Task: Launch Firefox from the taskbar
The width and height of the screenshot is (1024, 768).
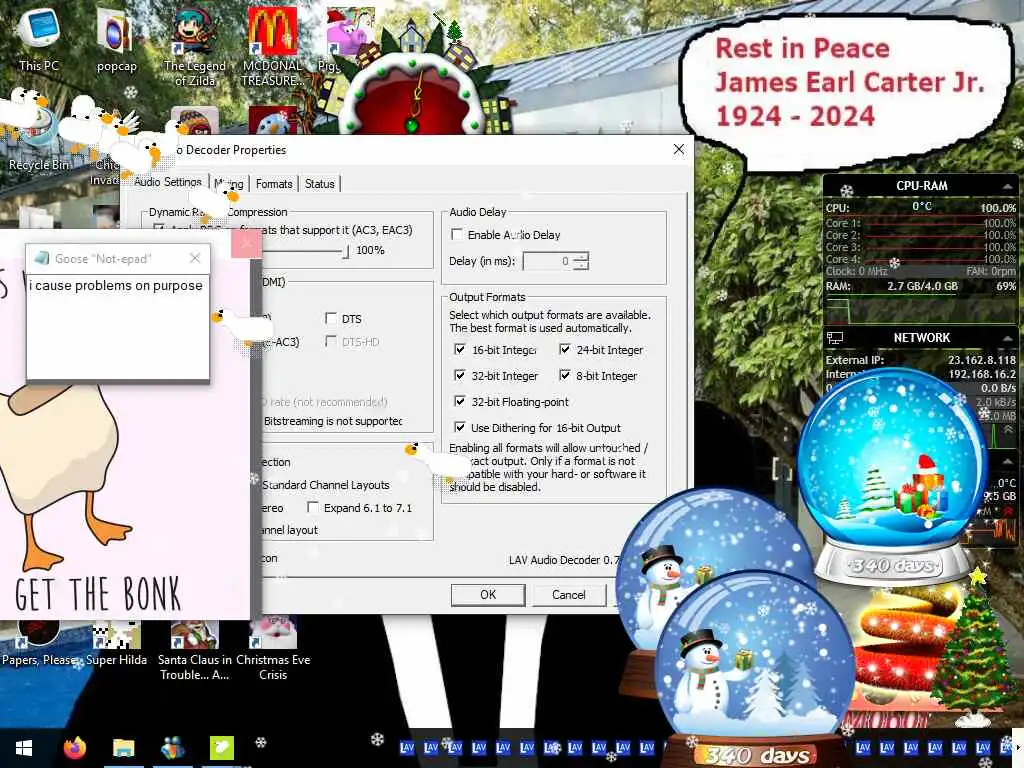Action: pyautogui.click(x=74, y=748)
